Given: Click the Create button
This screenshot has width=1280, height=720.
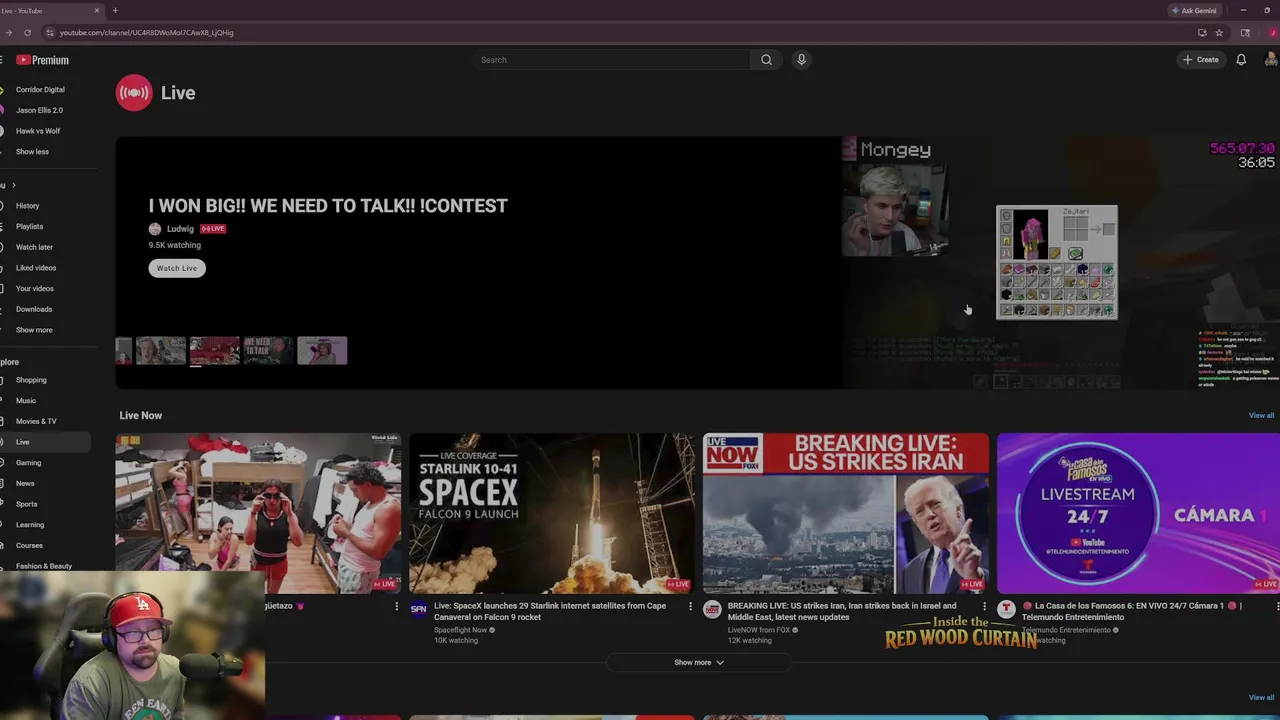Looking at the screenshot, I should (x=1200, y=60).
